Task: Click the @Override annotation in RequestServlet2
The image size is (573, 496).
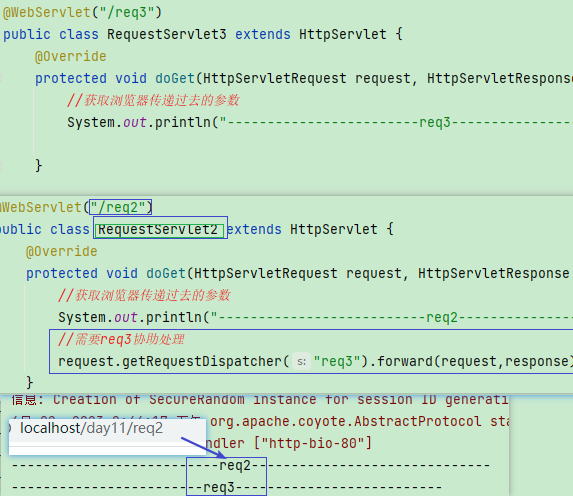Action: (62, 251)
